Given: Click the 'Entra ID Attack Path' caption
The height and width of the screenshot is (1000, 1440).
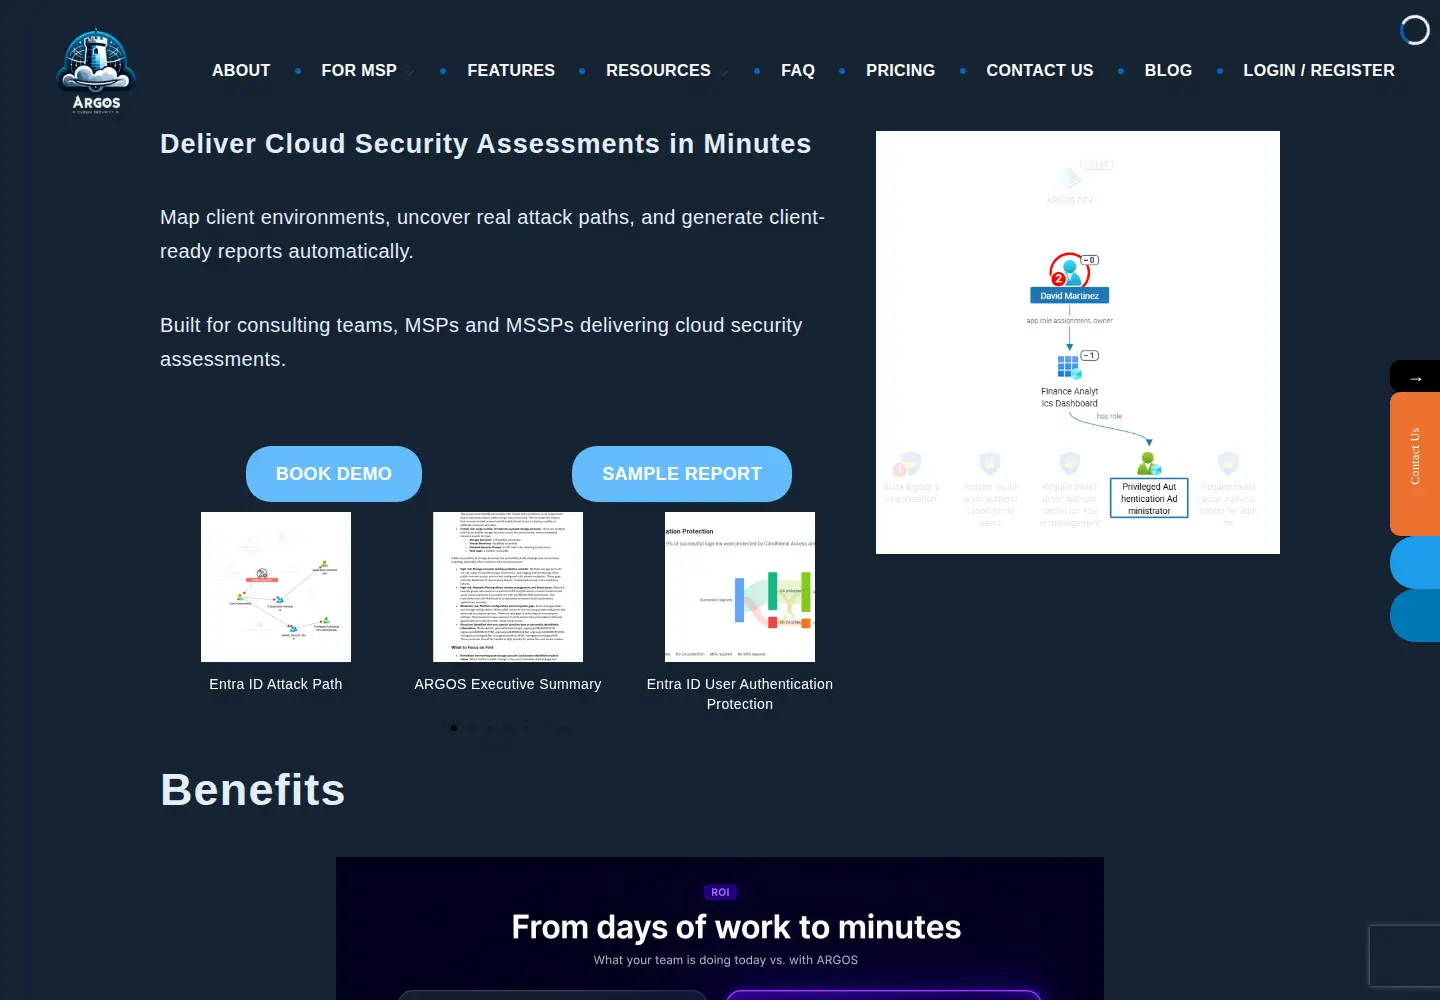Looking at the screenshot, I should coord(276,684).
